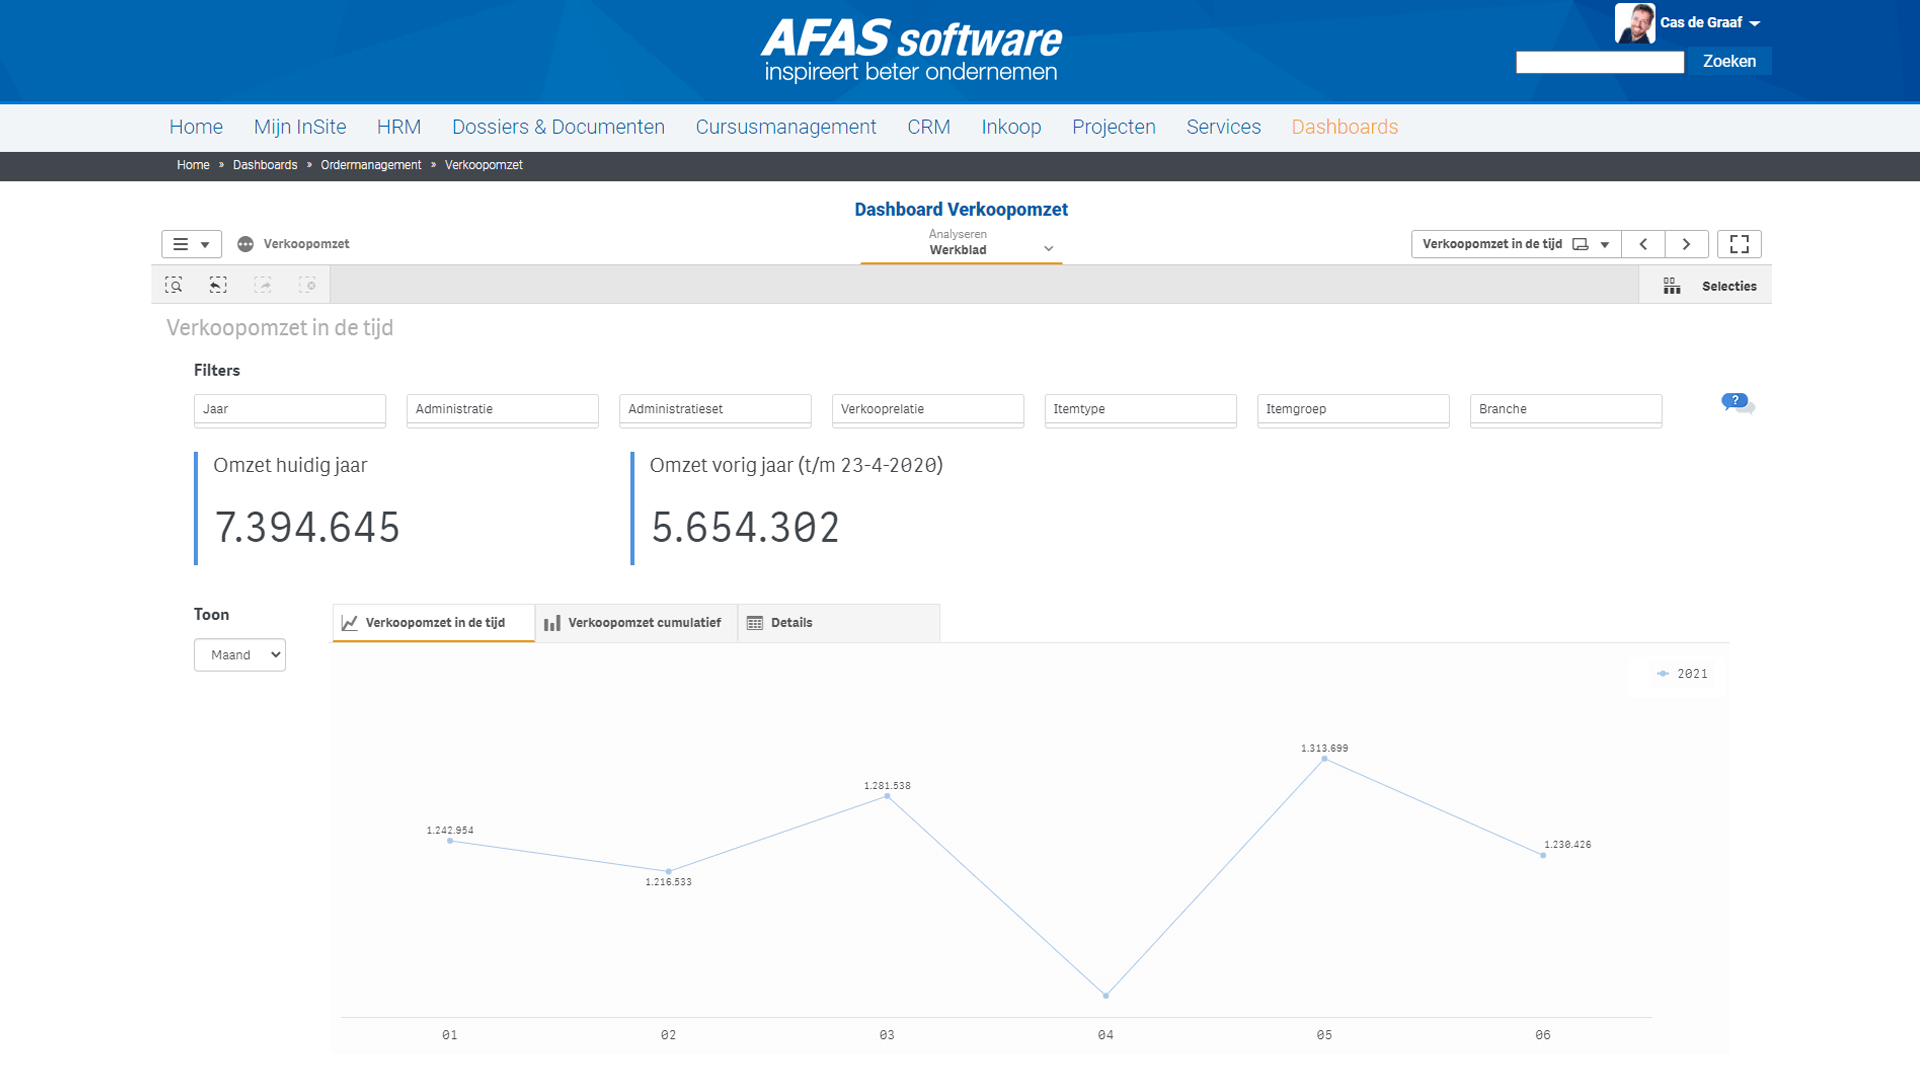Click the Cas de Graaf profile picture
Image resolution: width=1920 pixels, height=1080 pixels.
[1635, 23]
